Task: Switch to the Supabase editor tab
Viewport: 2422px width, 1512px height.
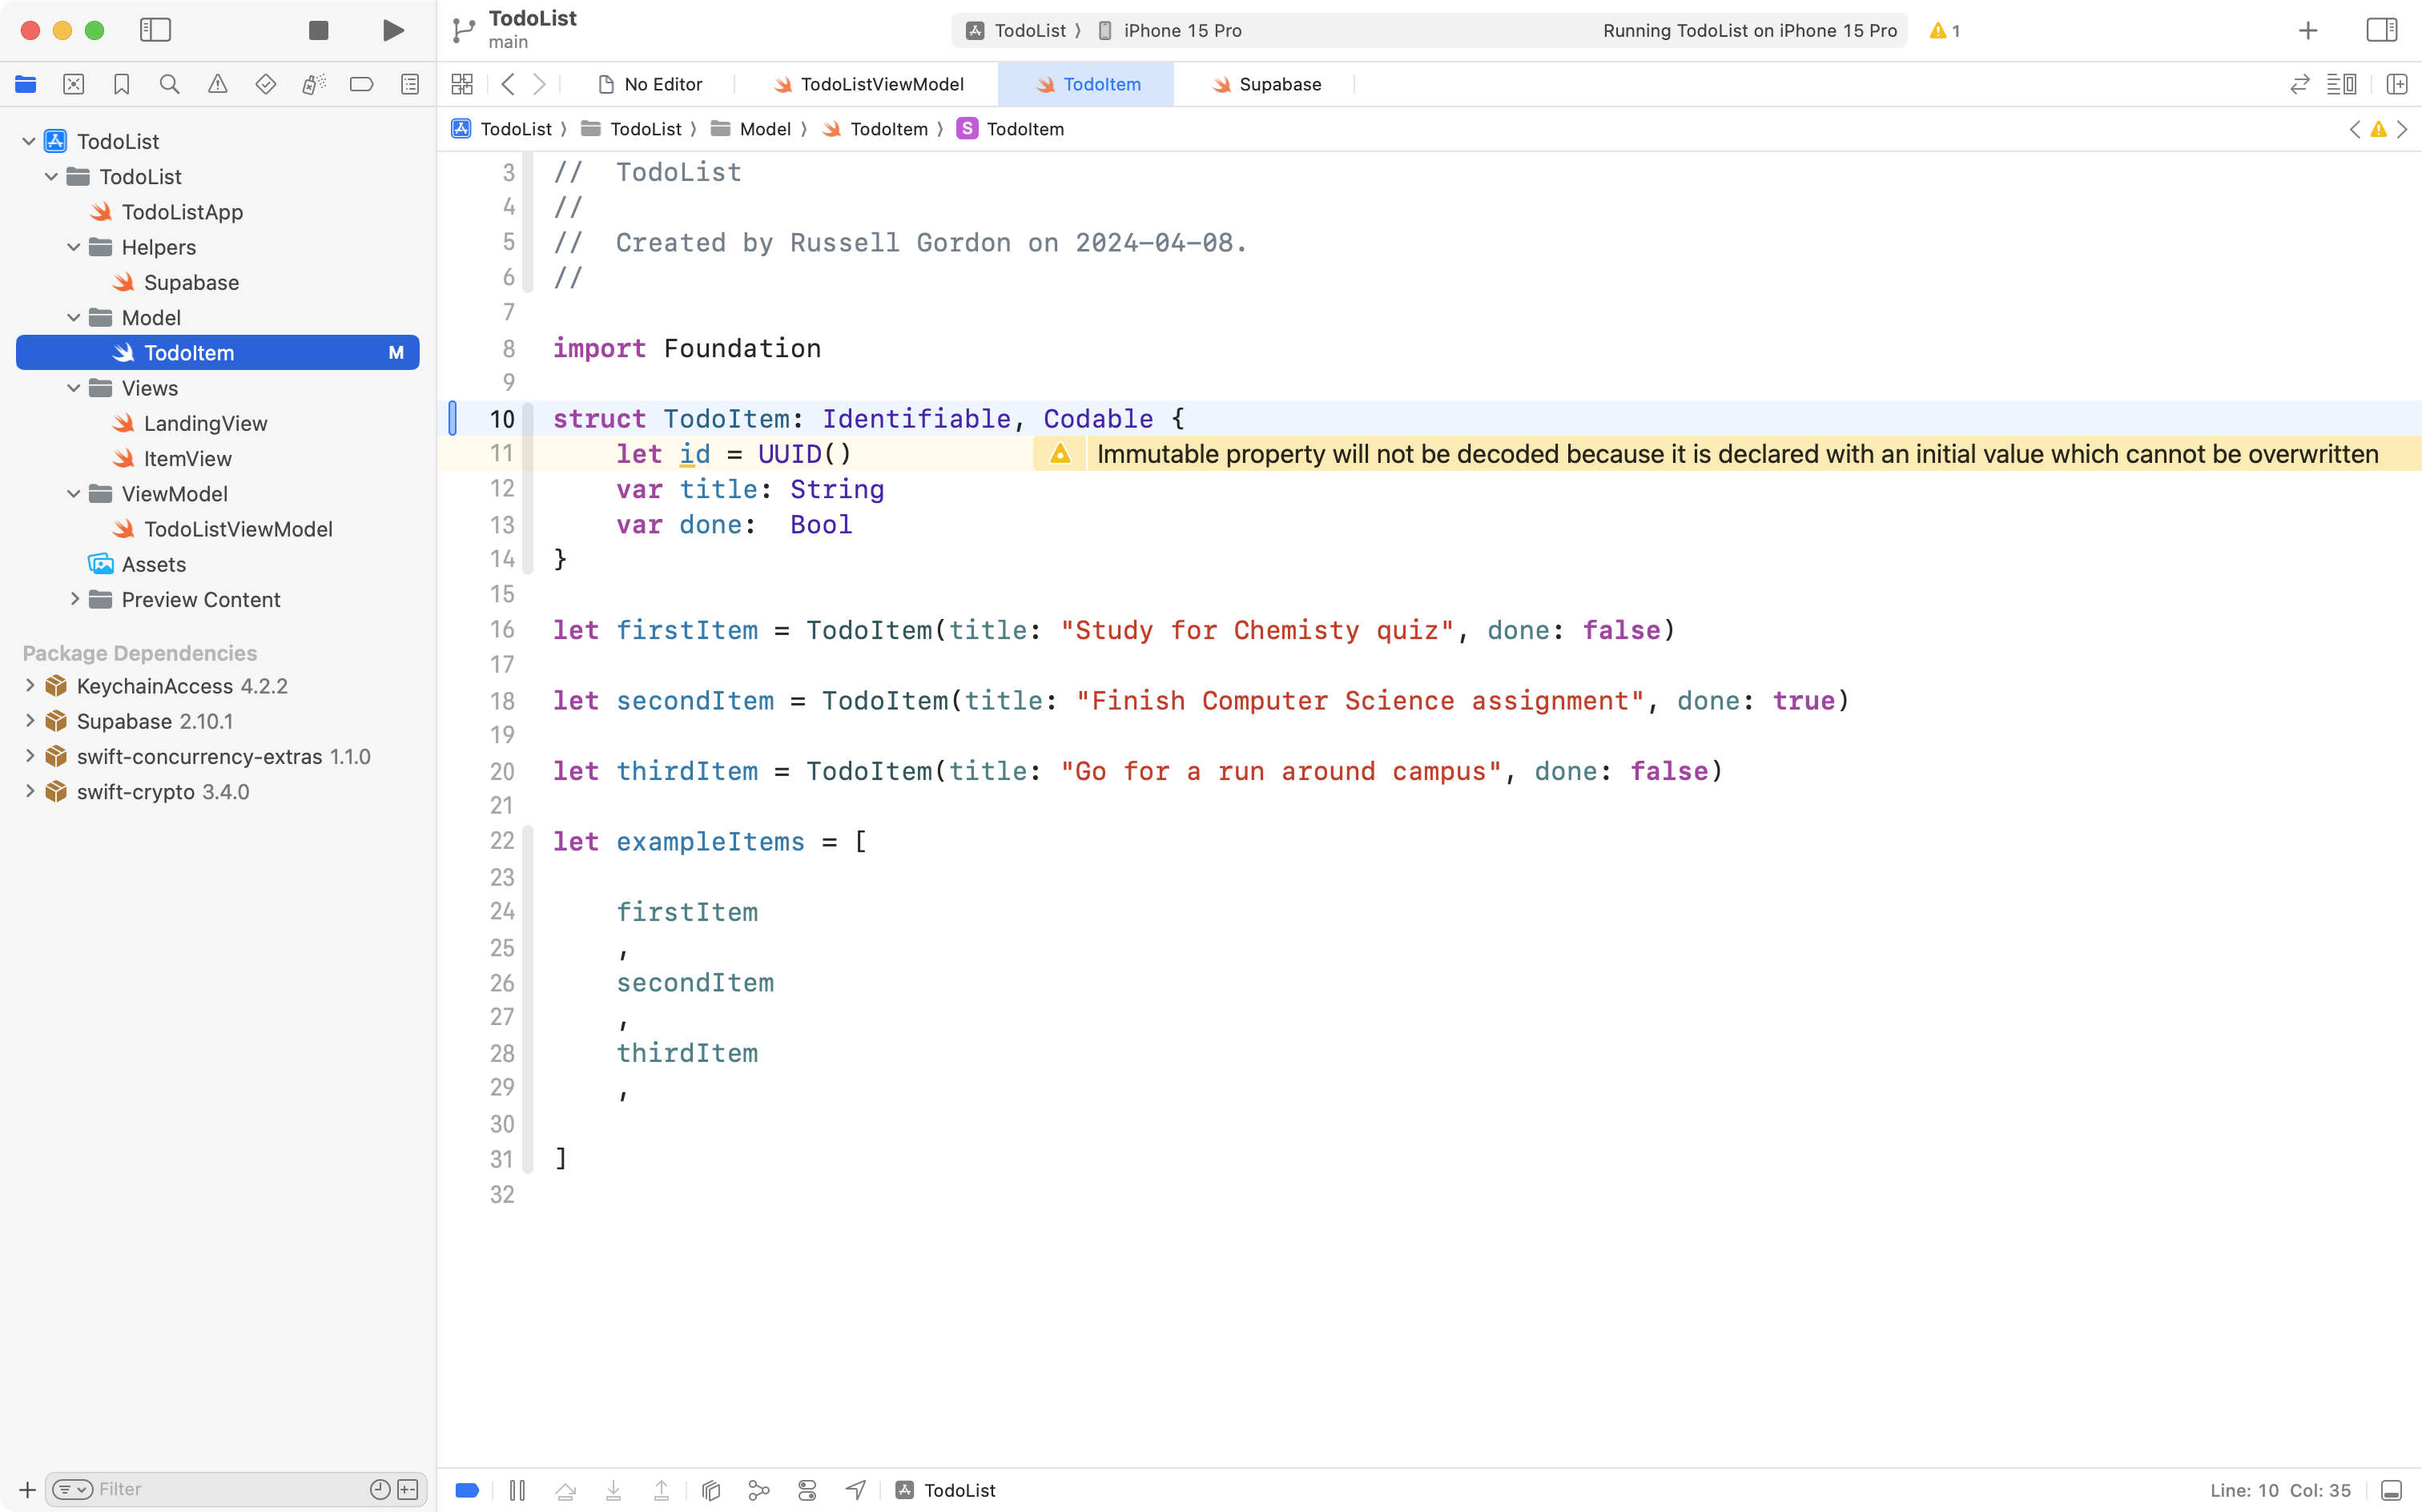Action: coord(1281,84)
